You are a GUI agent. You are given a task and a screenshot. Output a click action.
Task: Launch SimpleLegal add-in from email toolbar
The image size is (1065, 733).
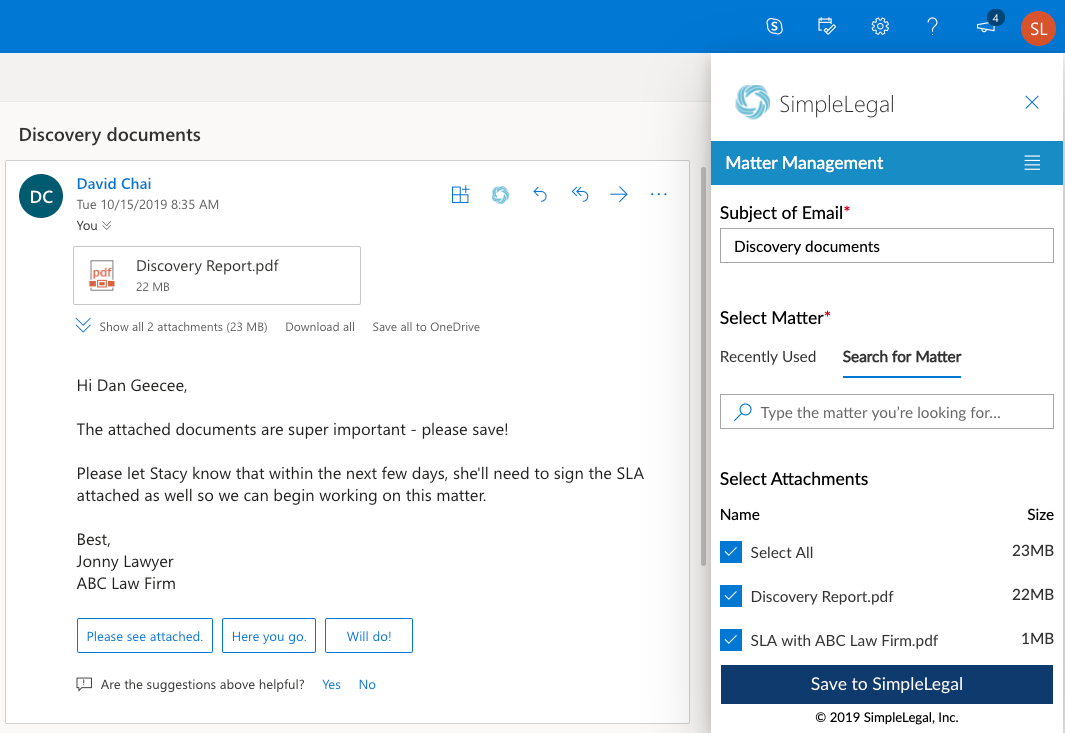(500, 195)
